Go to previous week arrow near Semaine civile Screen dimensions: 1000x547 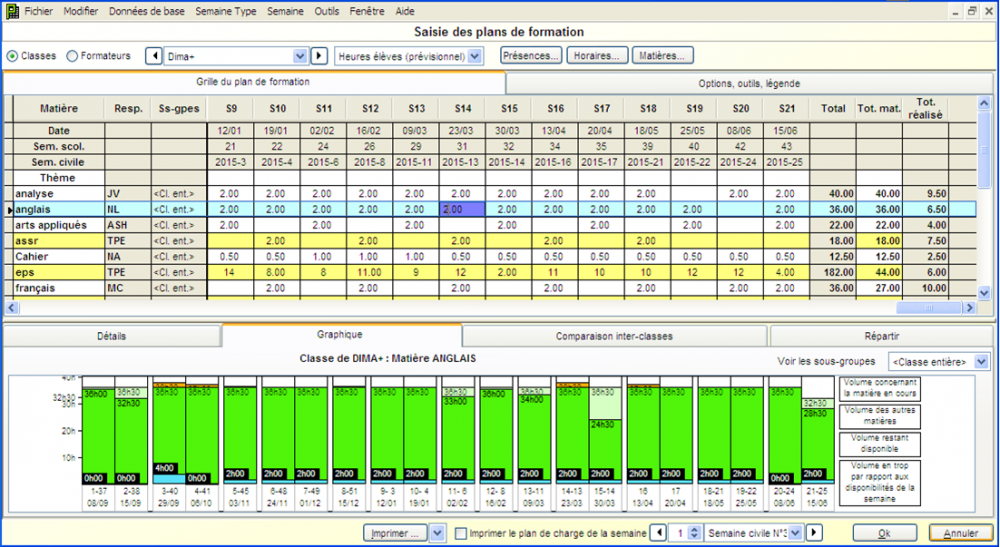pyautogui.click(x=657, y=533)
